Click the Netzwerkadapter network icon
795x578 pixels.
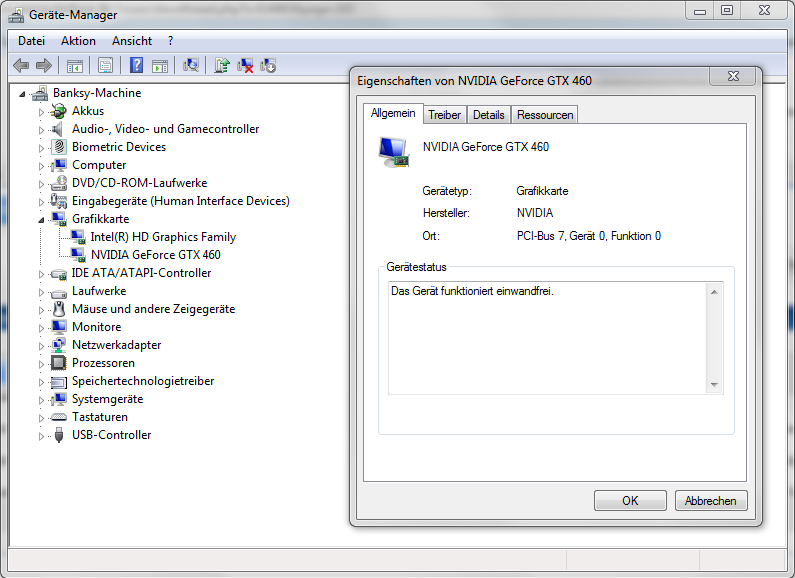[x=59, y=345]
